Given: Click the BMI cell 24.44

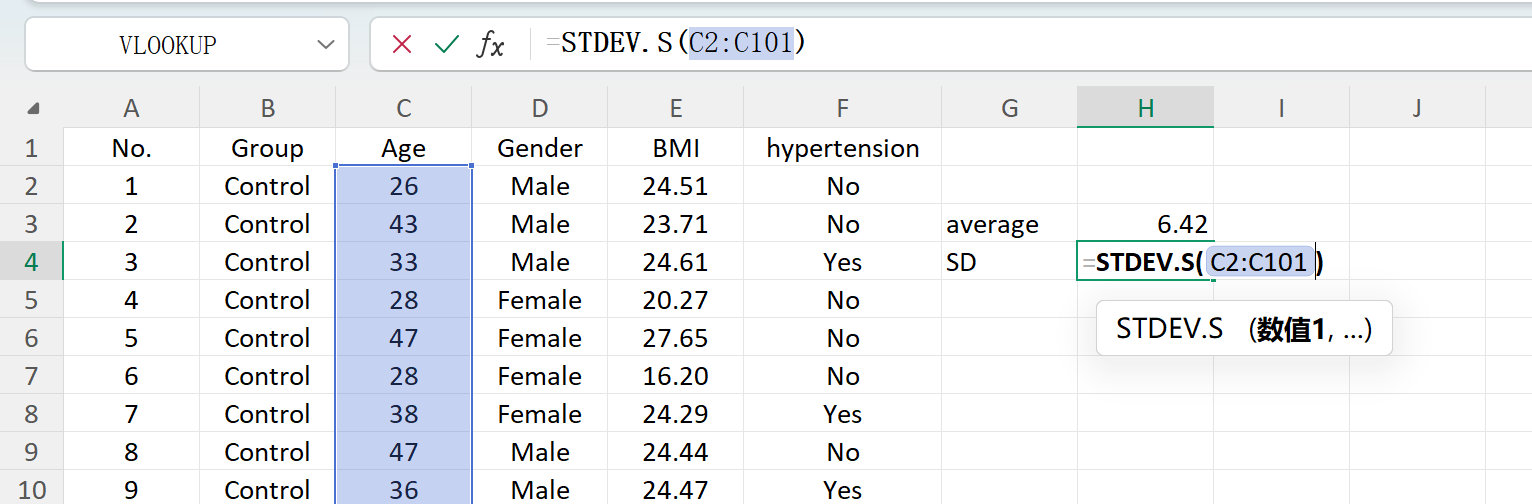Looking at the screenshot, I should coord(676,452).
